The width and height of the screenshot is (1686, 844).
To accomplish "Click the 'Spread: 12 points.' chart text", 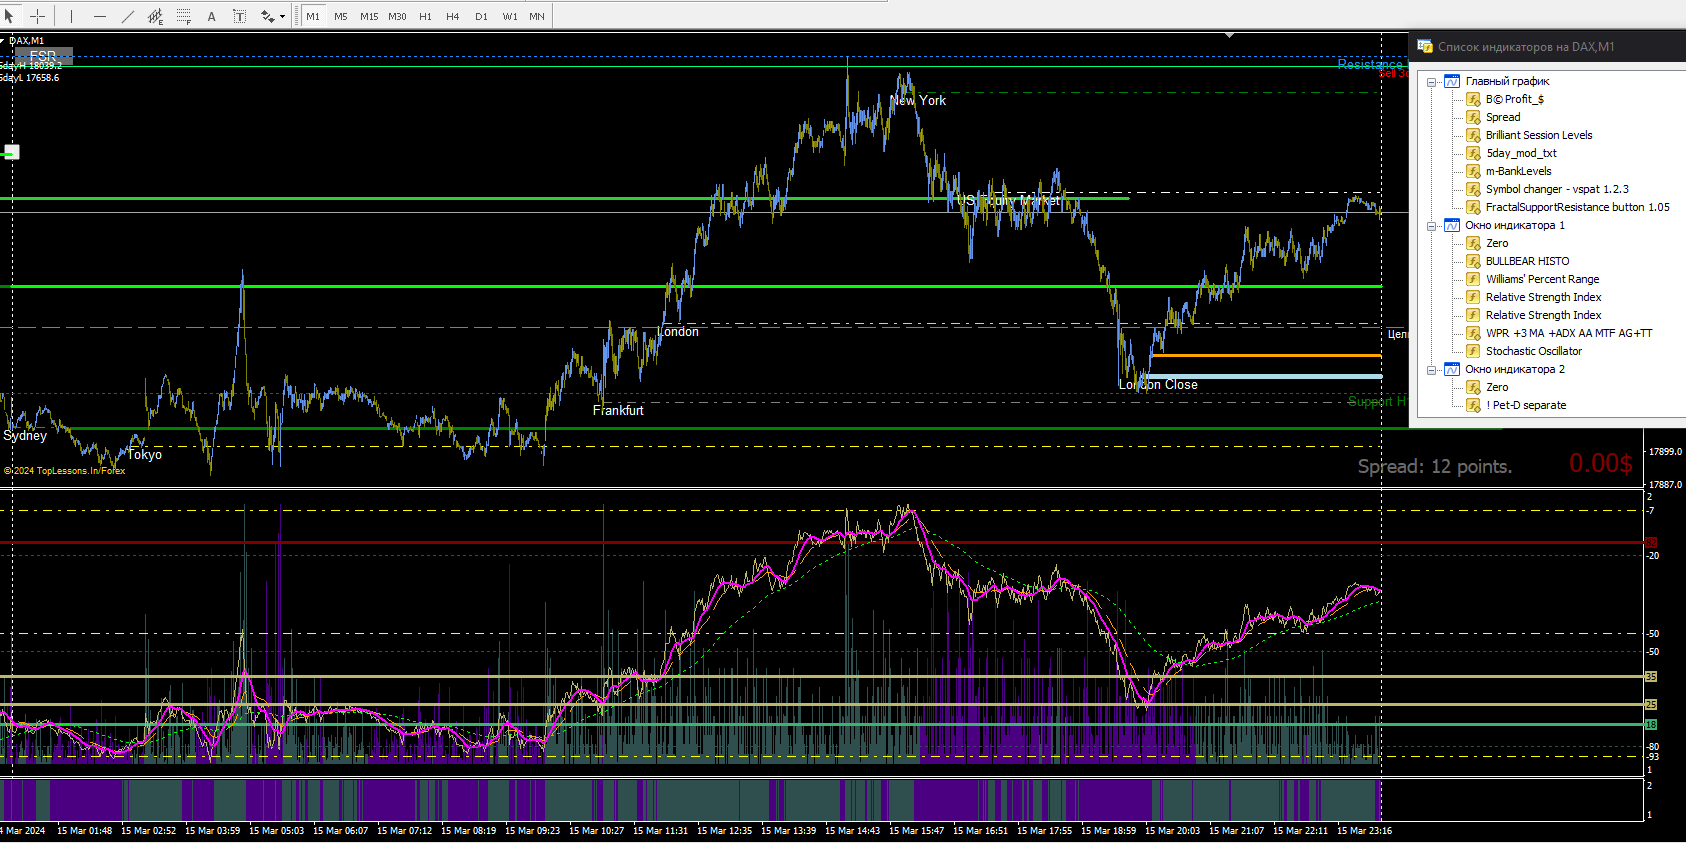I will [x=1435, y=466].
